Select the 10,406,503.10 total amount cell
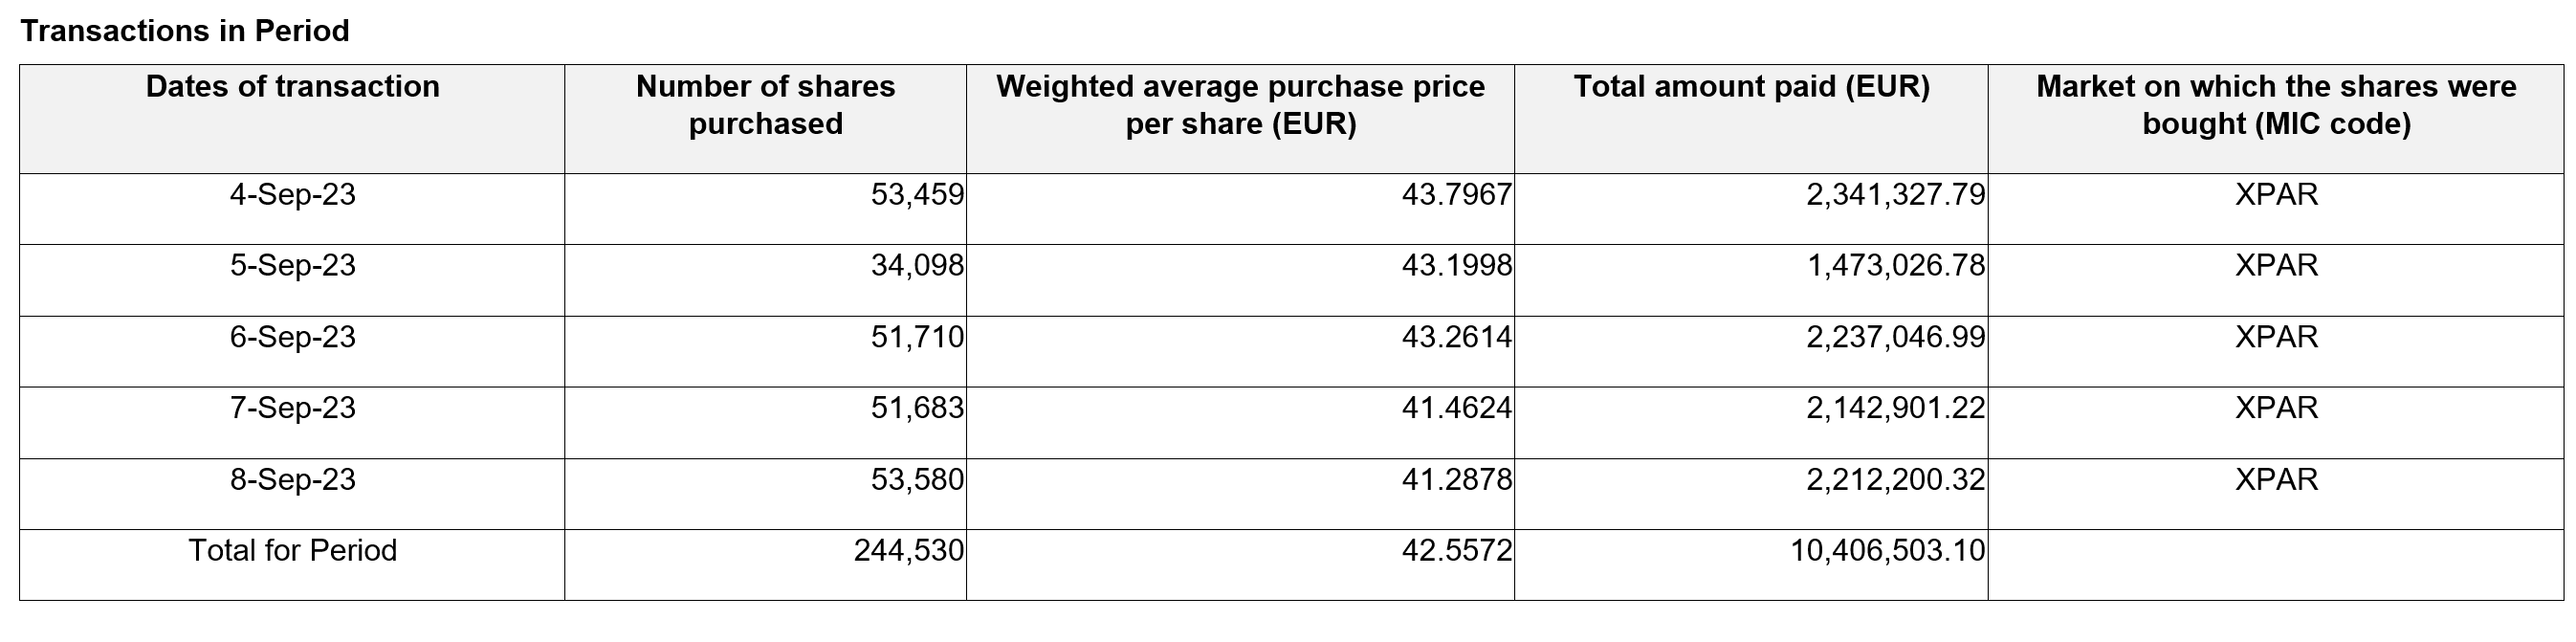Screen dimensions: 2576x642 coord(1887,551)
